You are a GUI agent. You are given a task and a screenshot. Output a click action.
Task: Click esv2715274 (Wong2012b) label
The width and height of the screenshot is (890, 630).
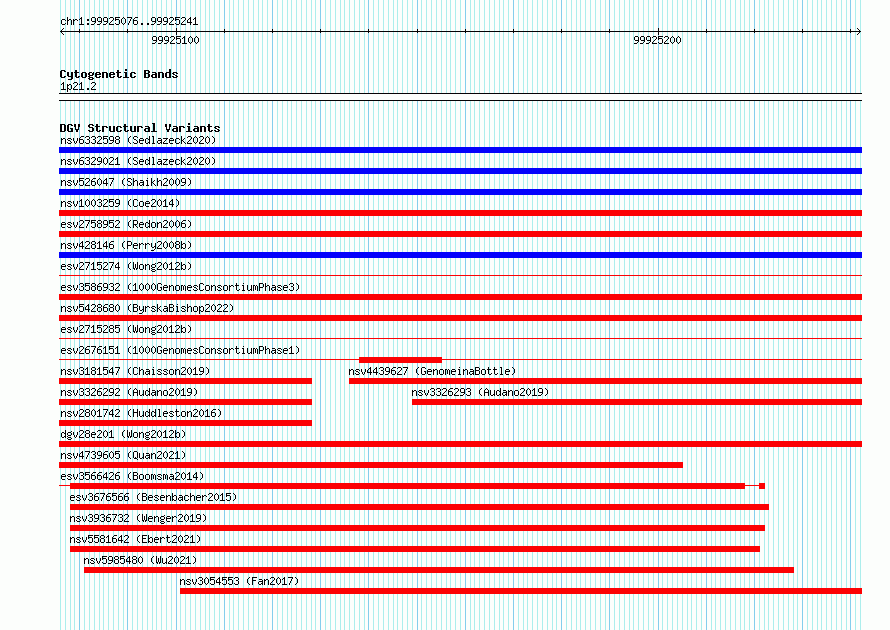[126, 266]
